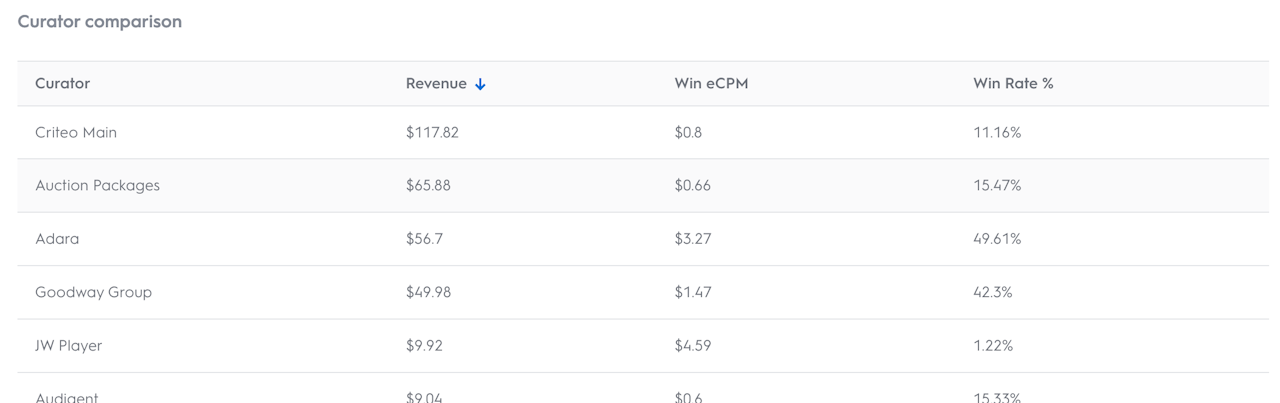The width and height of the screenshot is (1280, 403).
Task: Open the Auction Packages curator entry
Action: coord(97,186)
